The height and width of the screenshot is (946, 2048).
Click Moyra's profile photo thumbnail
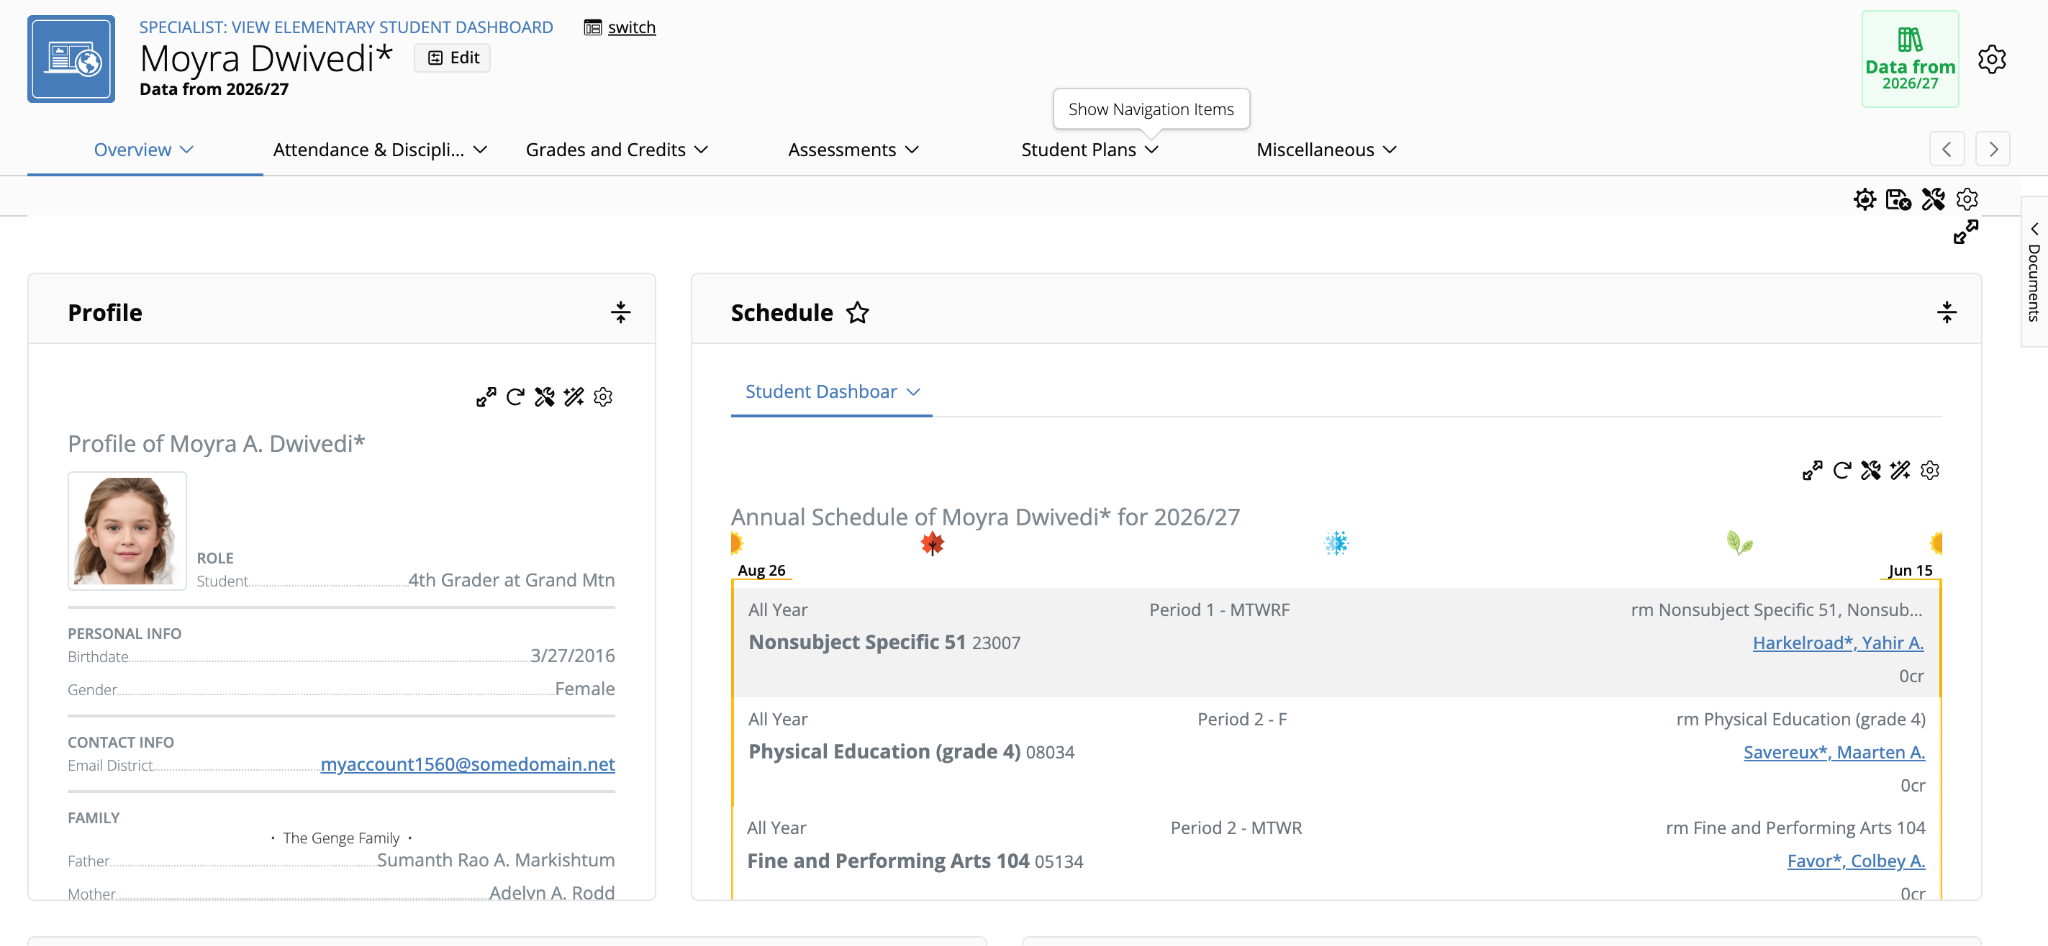(x=127, y=531)
